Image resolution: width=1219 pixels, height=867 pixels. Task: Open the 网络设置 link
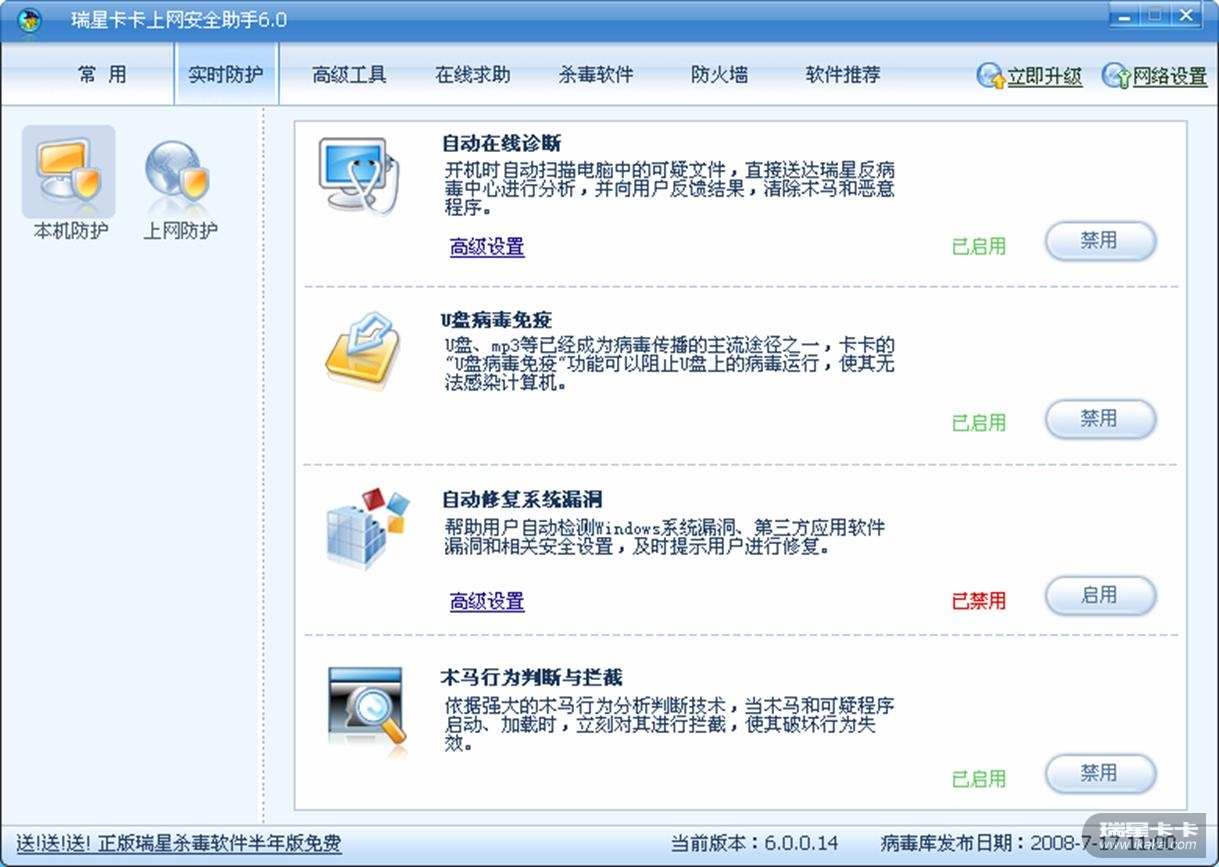click(1170, 77)
